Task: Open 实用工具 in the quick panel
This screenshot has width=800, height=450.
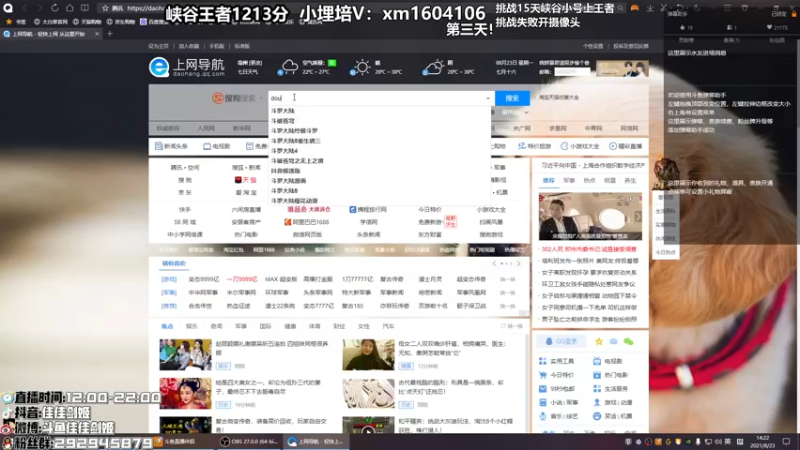Action: (557, 361)
